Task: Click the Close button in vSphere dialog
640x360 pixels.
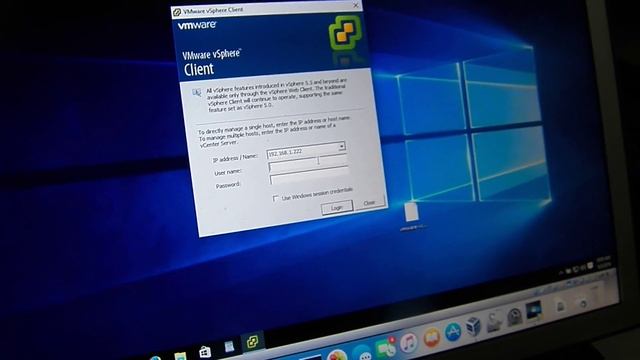Action: pos(369,202)
